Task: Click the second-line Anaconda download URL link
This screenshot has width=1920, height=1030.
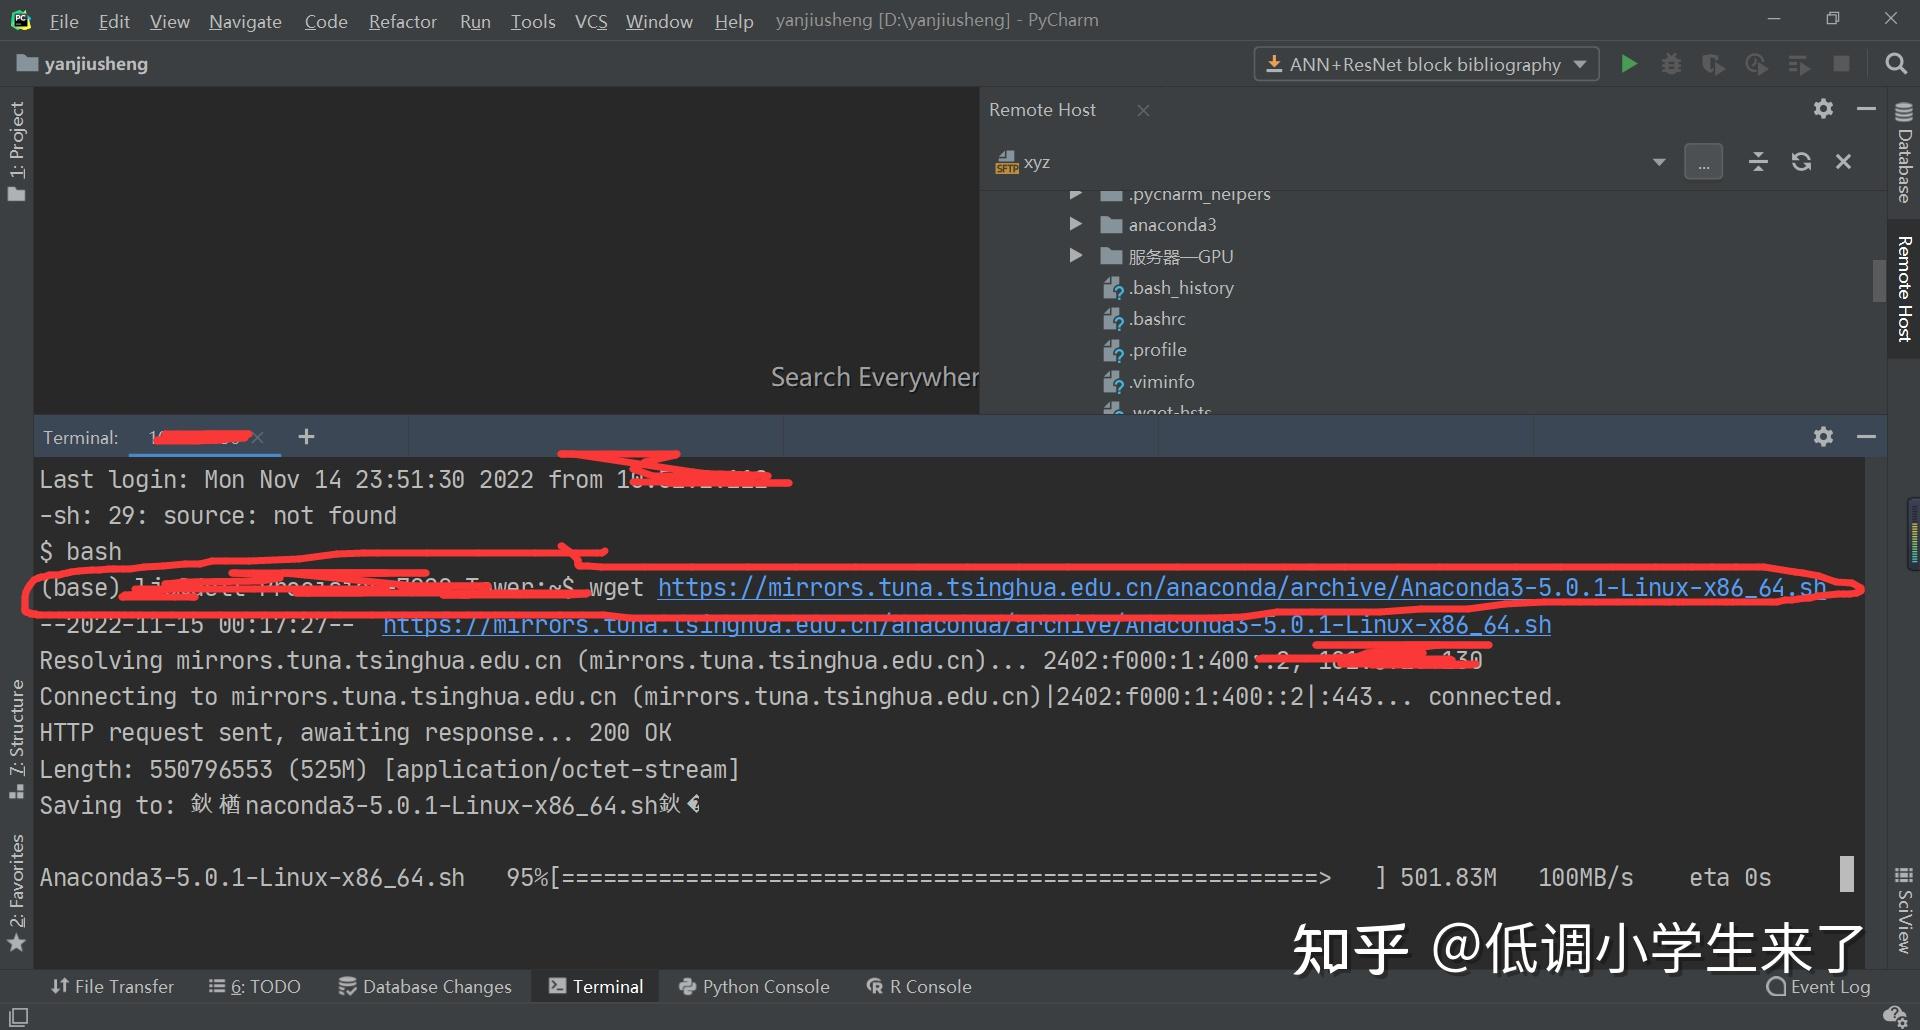Action: click(x=966, y=625)
